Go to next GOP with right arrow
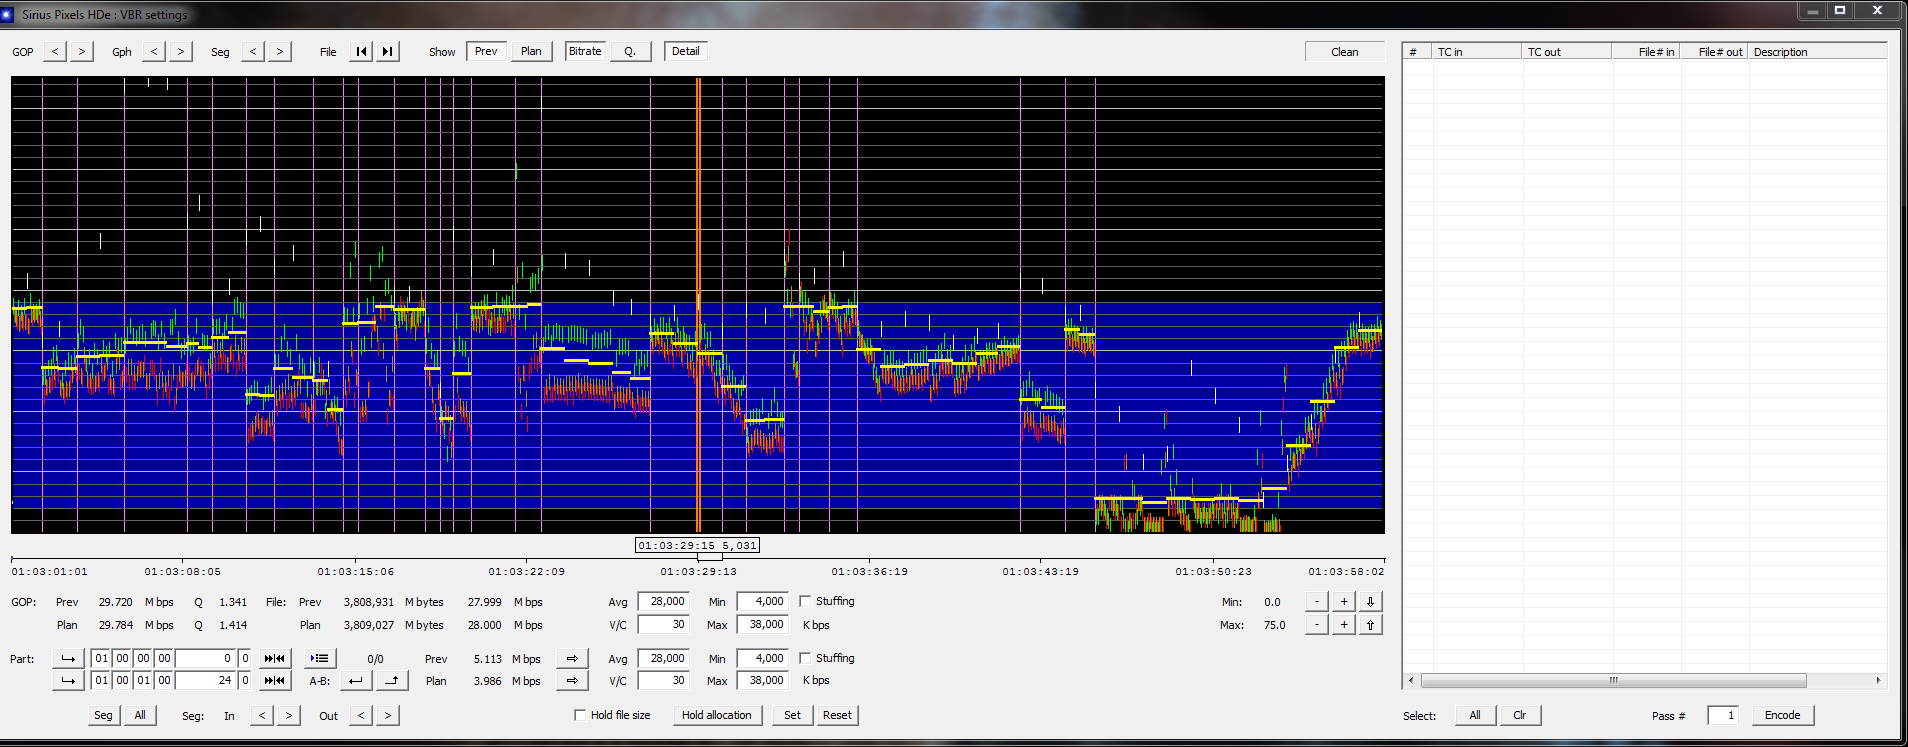The height and width of the screenshot is (747, 1908). [82, 52]
